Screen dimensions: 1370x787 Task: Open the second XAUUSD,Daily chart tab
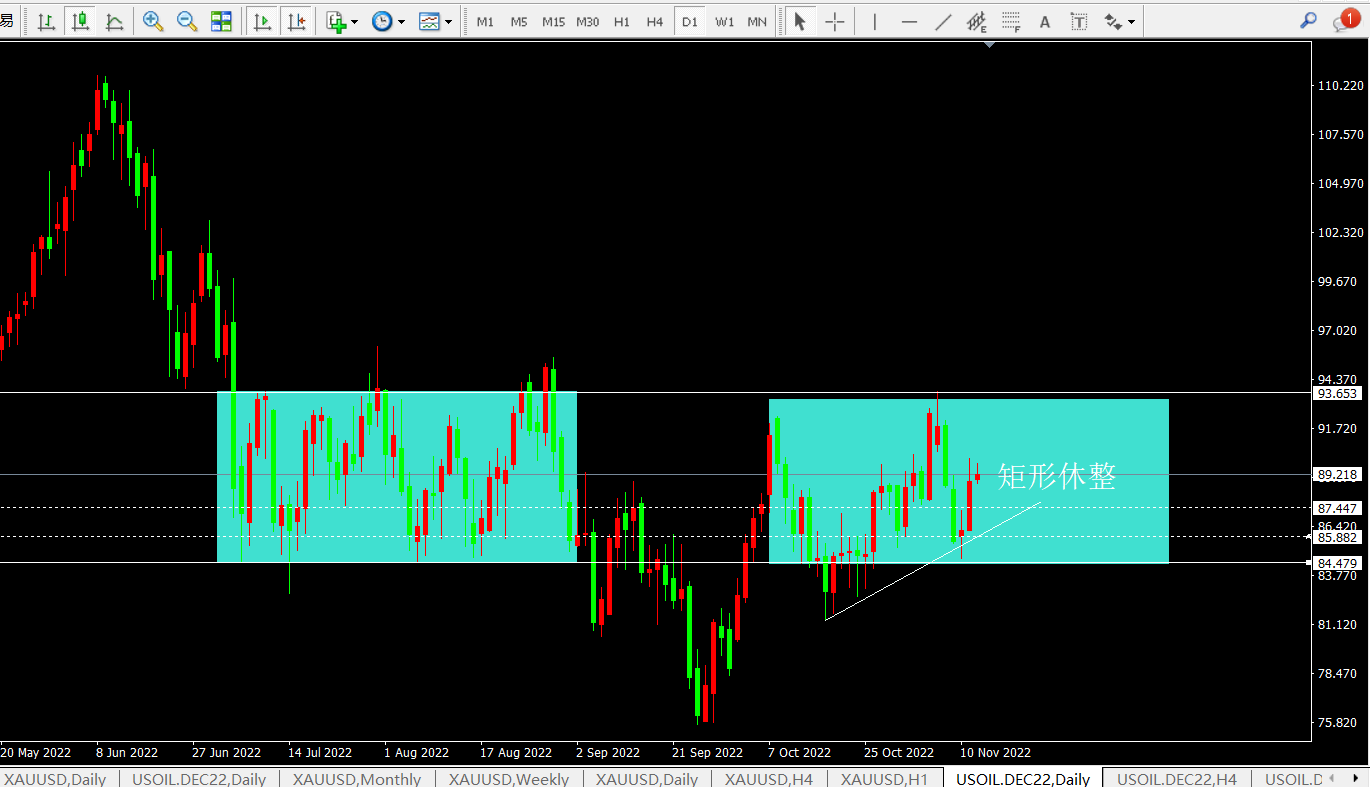coord(647,779)
